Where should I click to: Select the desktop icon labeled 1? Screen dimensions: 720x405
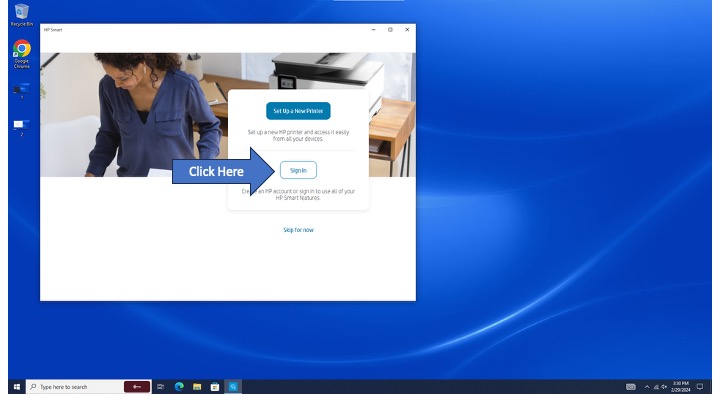pyautogui.click(x=22, y=90)
